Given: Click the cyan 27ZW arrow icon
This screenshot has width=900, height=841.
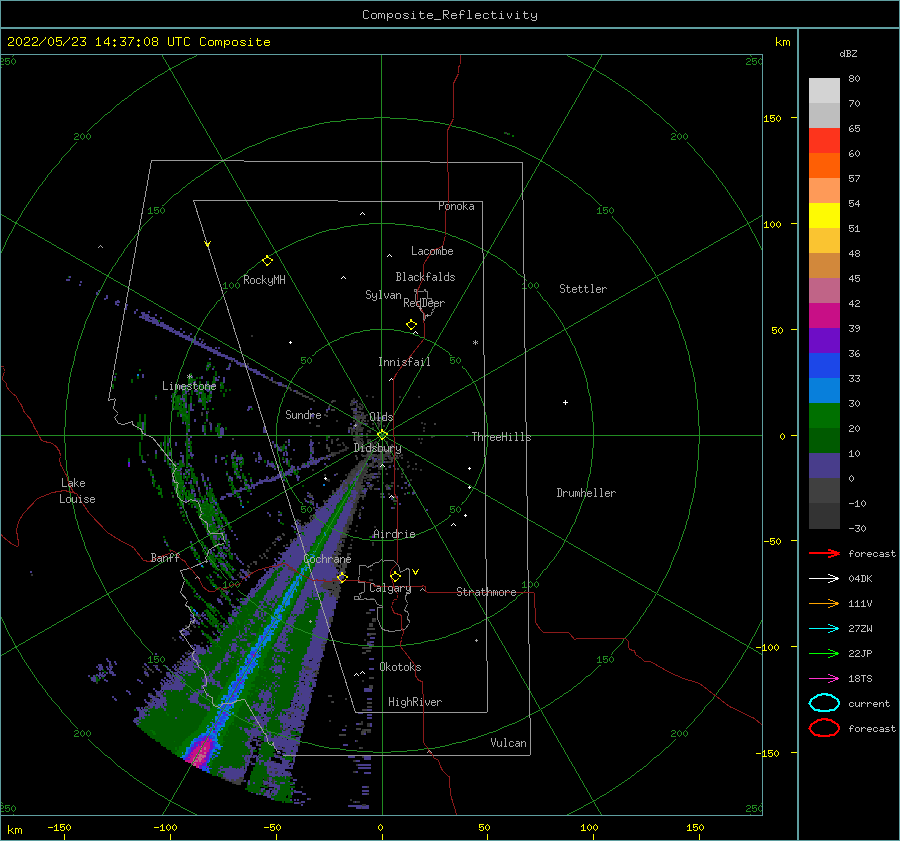Looking at the screenshot, I should coord(824,629).
